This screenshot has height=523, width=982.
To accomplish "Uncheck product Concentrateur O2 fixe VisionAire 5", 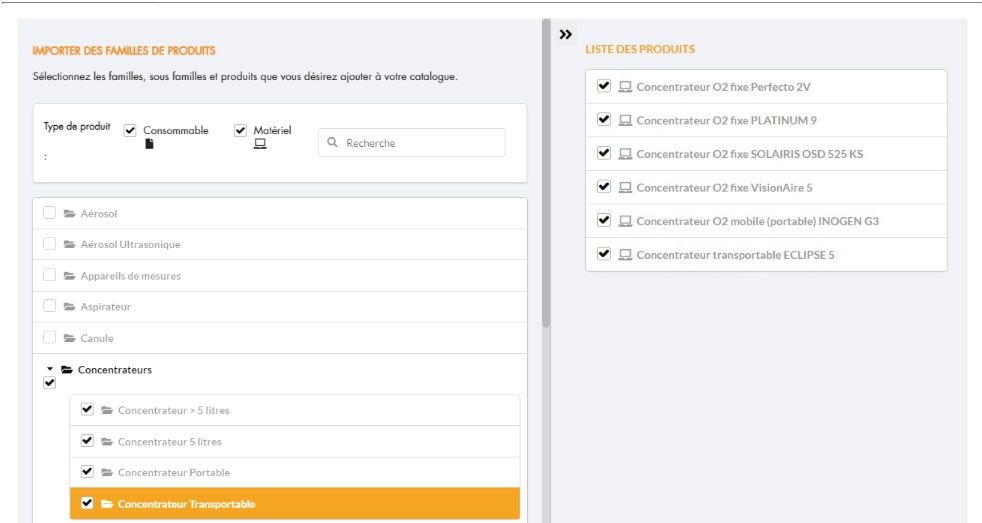I will [x=604, y=187].
